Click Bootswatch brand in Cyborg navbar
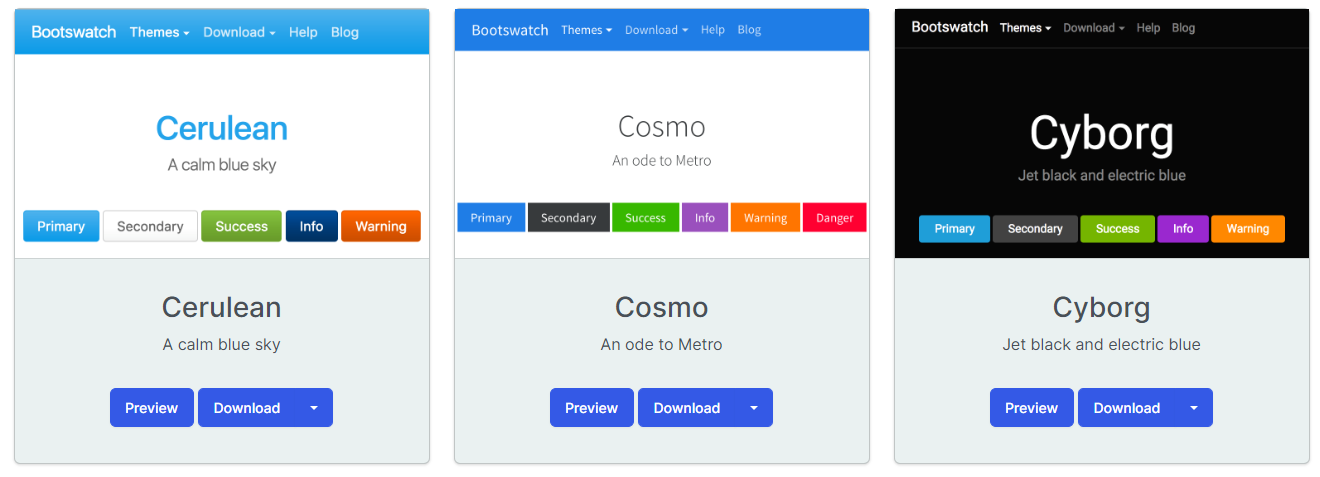 point(950,27)
